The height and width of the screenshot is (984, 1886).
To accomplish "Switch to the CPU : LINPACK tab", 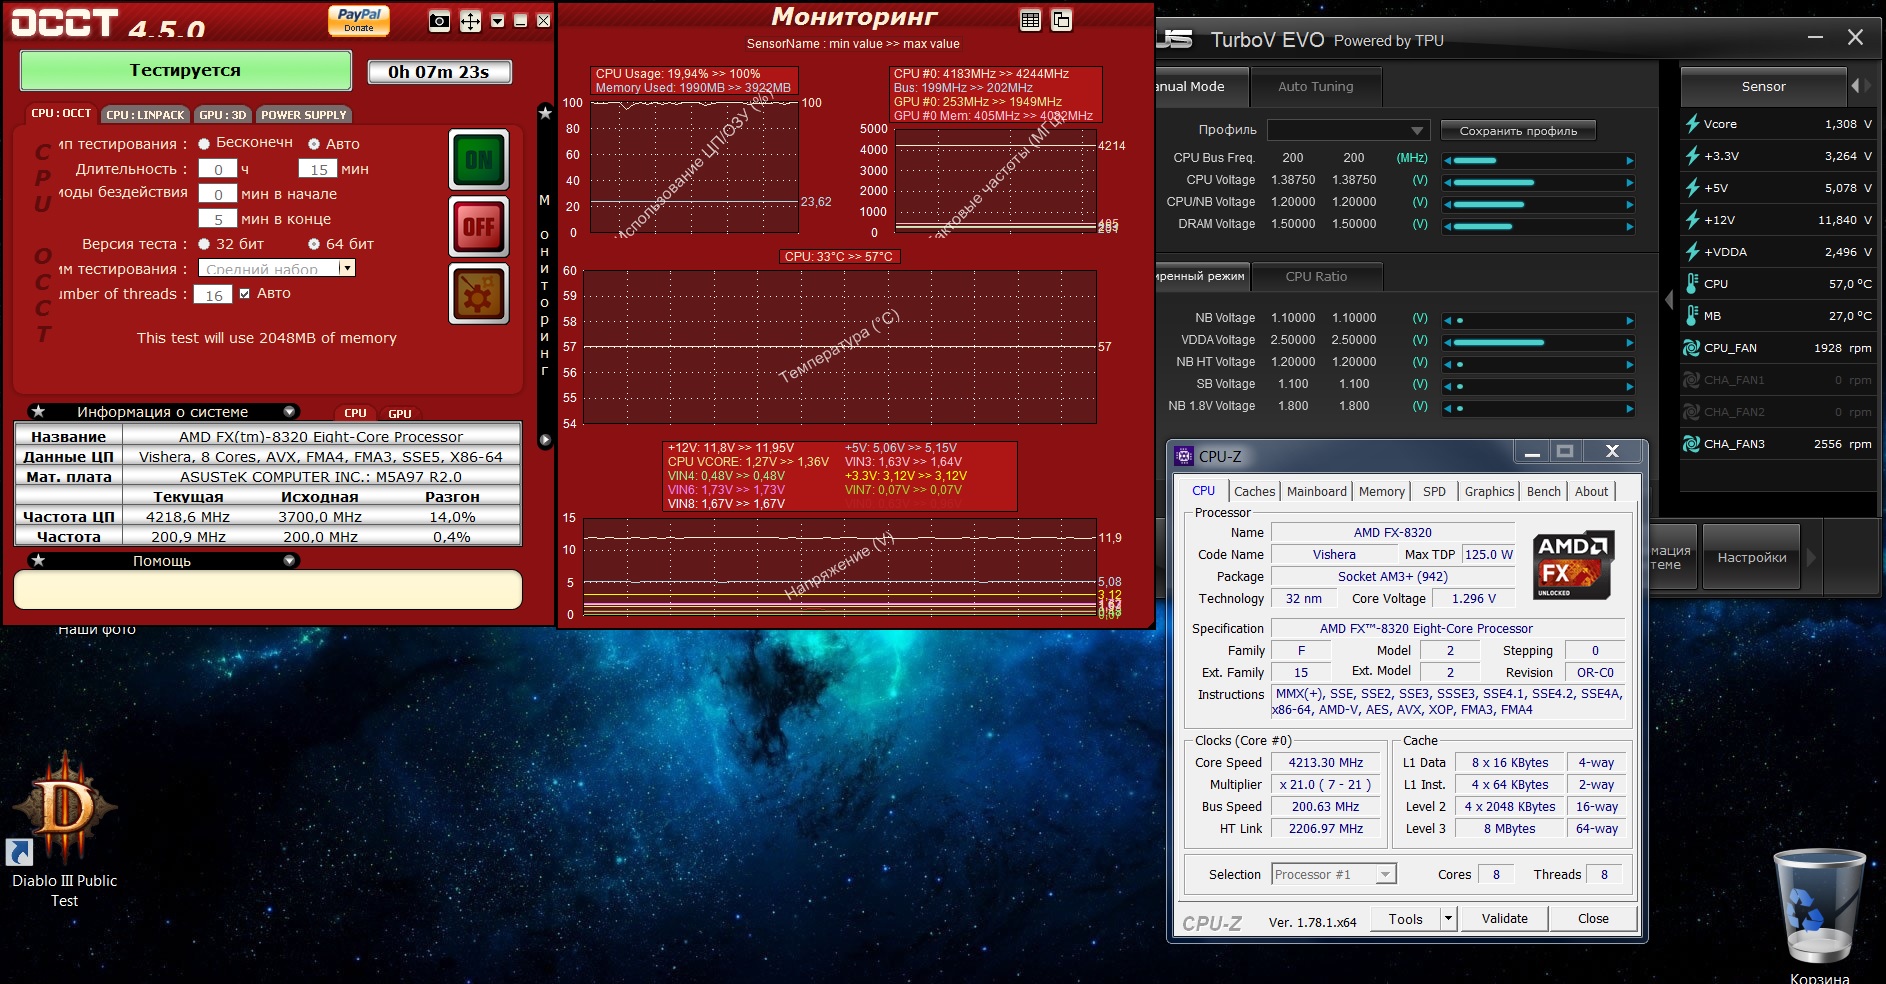I will 146,115.
